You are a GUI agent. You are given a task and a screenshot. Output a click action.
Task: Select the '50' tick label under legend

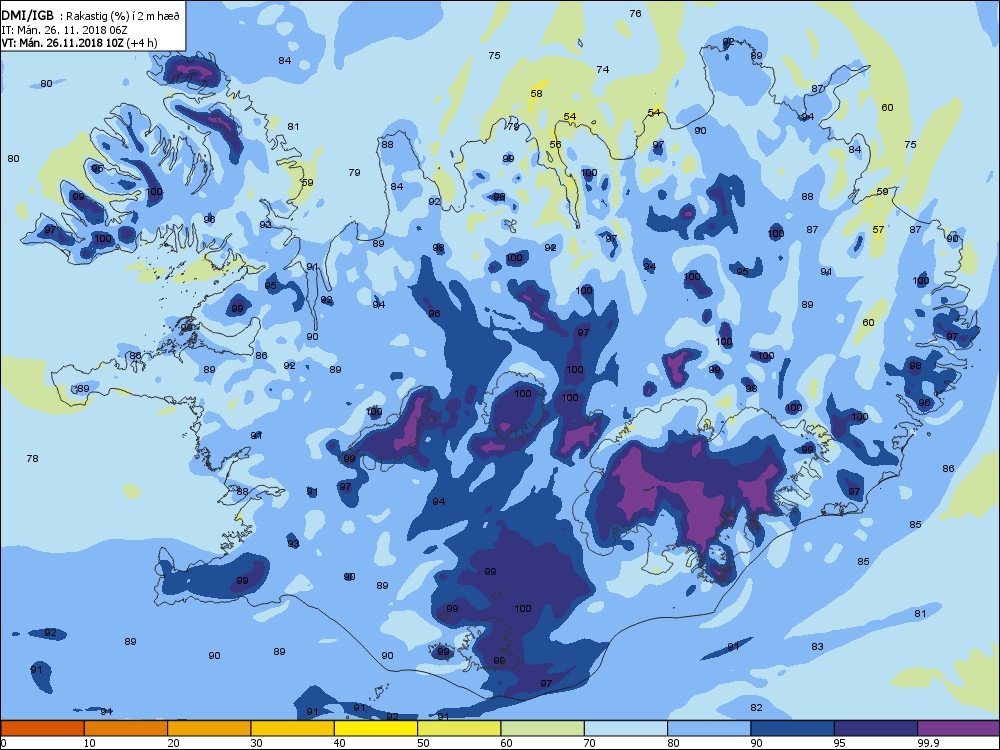tap(423, 742)
